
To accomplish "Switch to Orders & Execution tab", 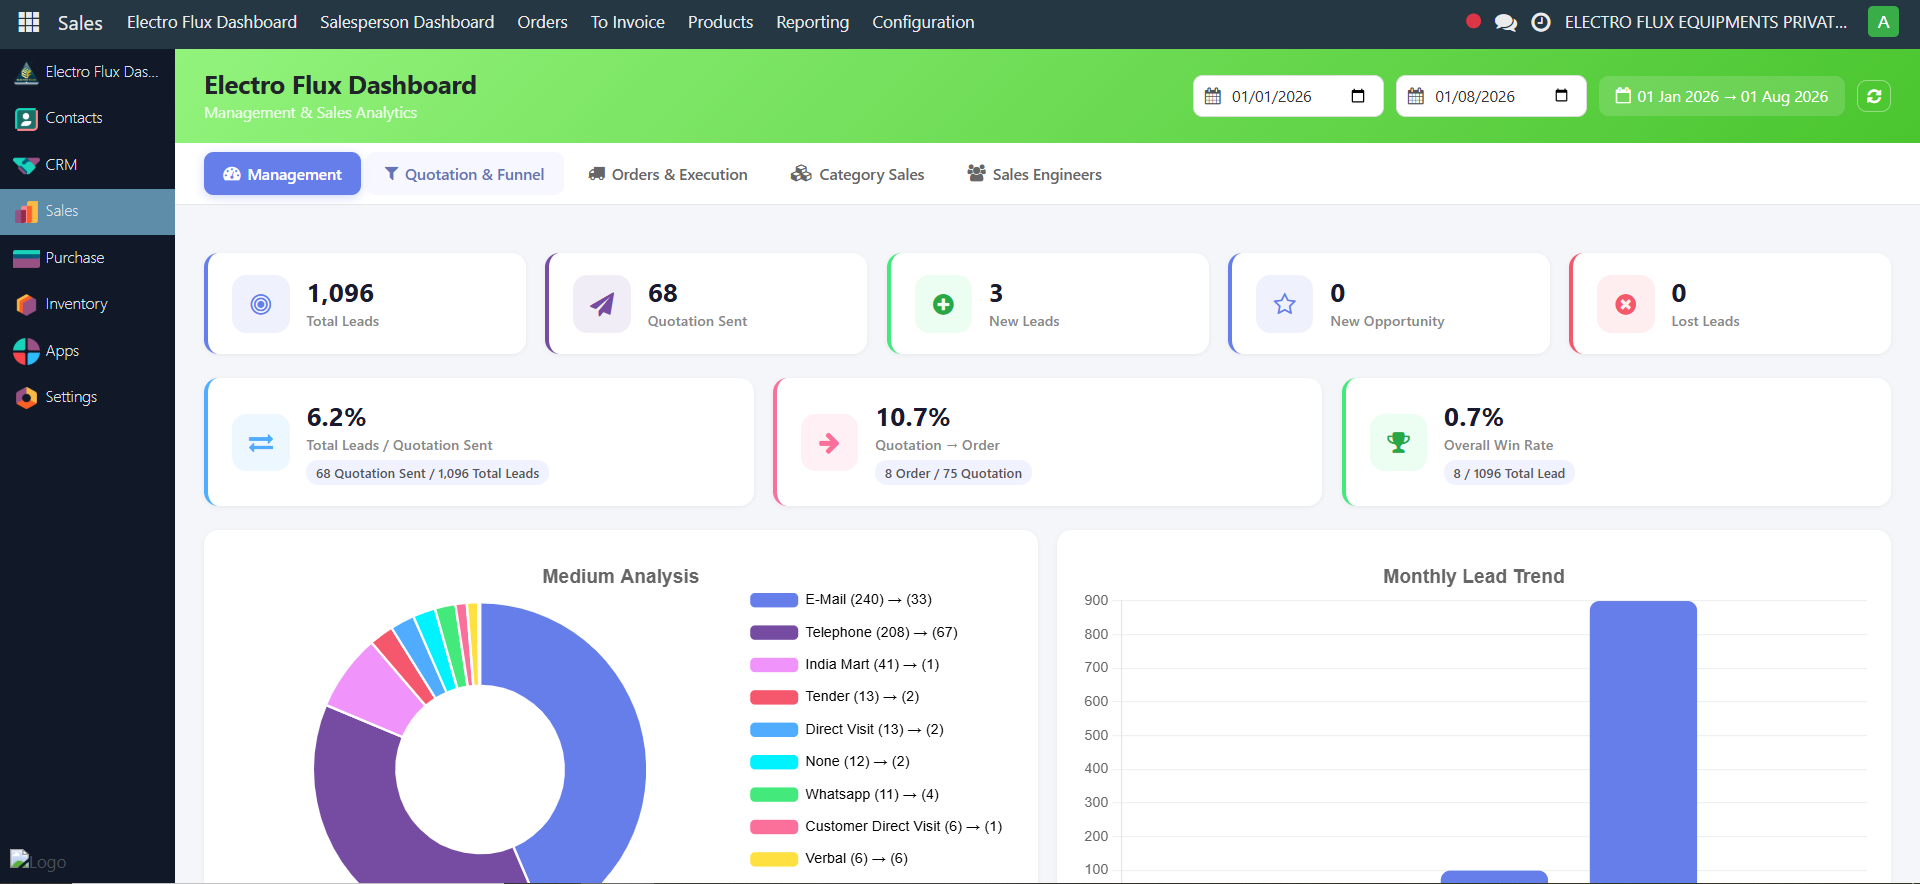I will (x=668, y=174).
